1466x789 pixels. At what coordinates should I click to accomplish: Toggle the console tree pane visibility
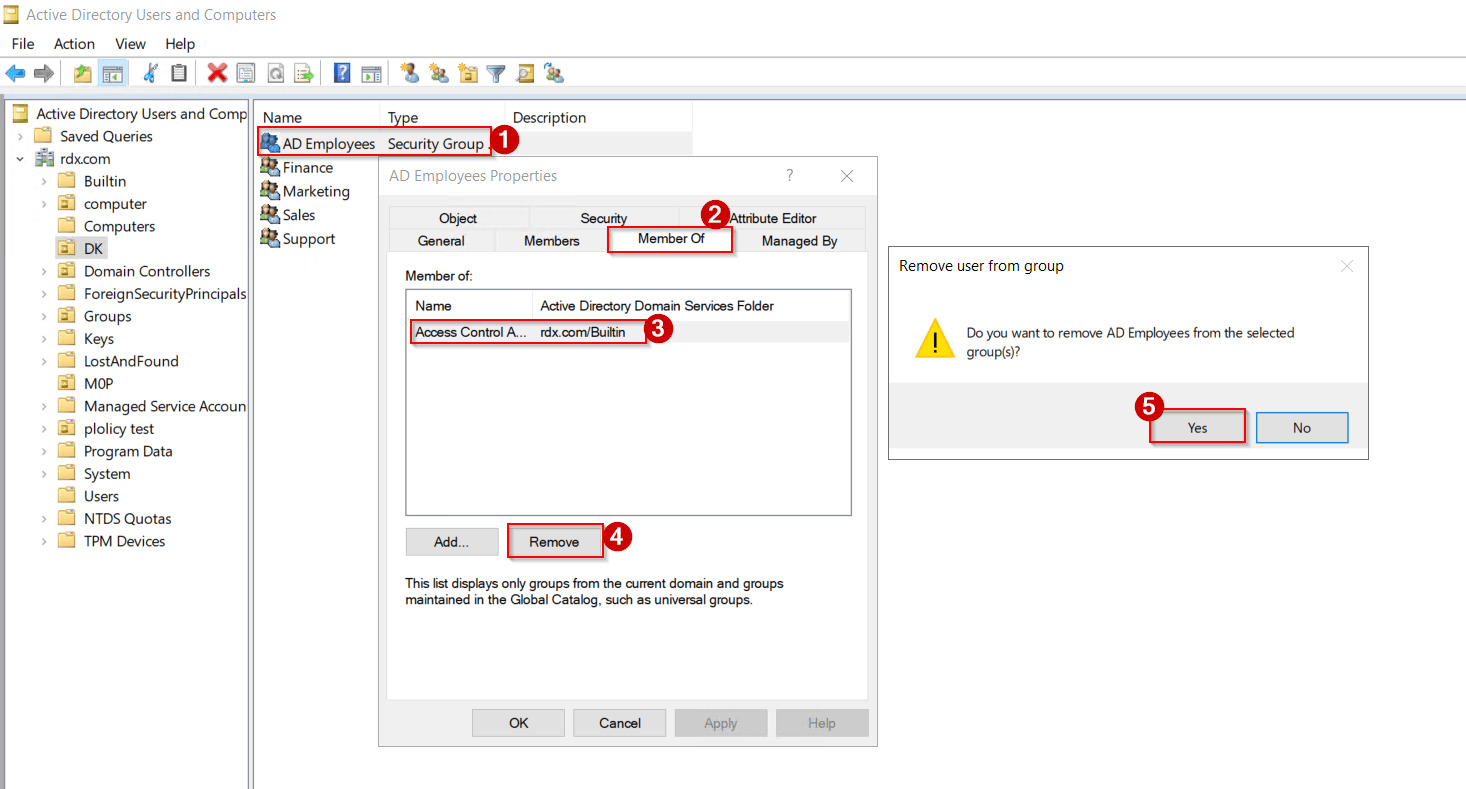click(x=112, y=73)
